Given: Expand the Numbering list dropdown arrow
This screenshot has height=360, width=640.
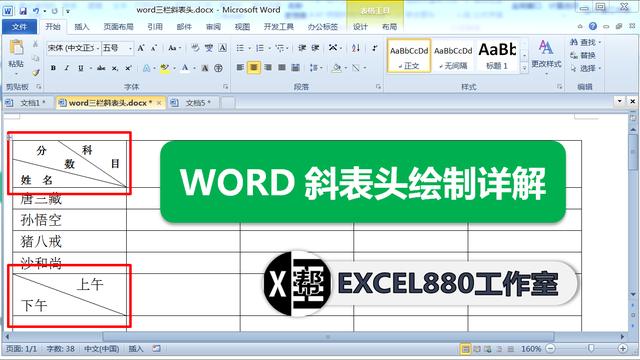Looking at the screenshot, I should point(270,48).
